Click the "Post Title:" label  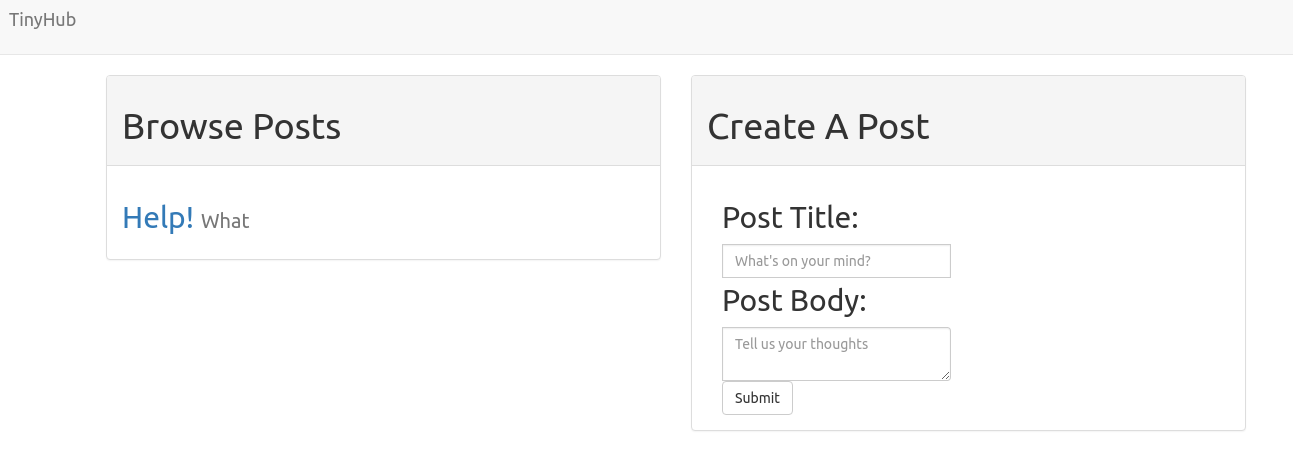[790, 217]
